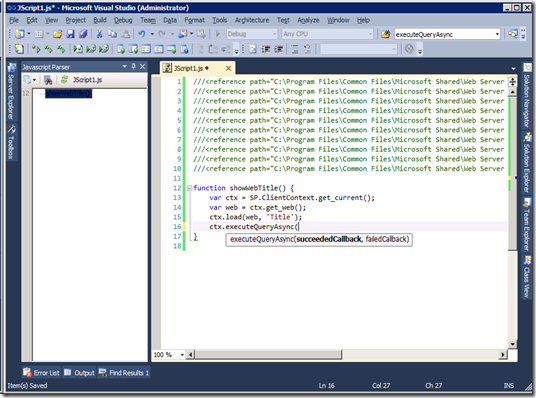Click the split editor handle above scrollbar
The height and width of the screenshot is (398, 536).
[512, 82]
